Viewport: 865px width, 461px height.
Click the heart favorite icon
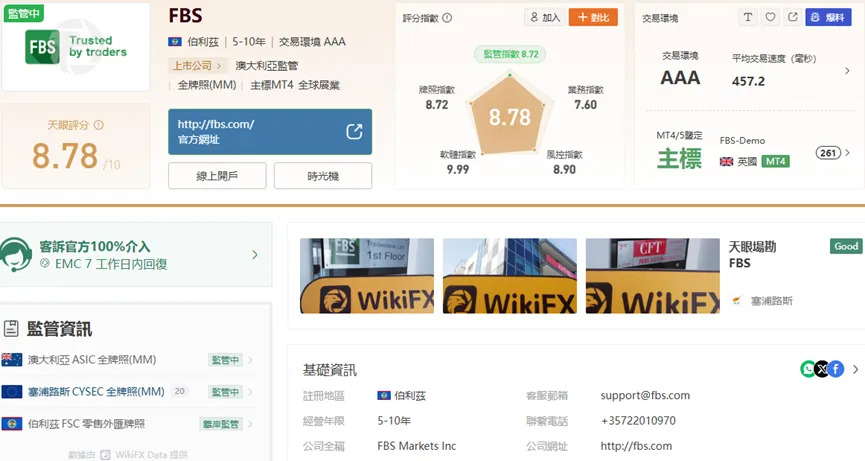pos(770,17)
